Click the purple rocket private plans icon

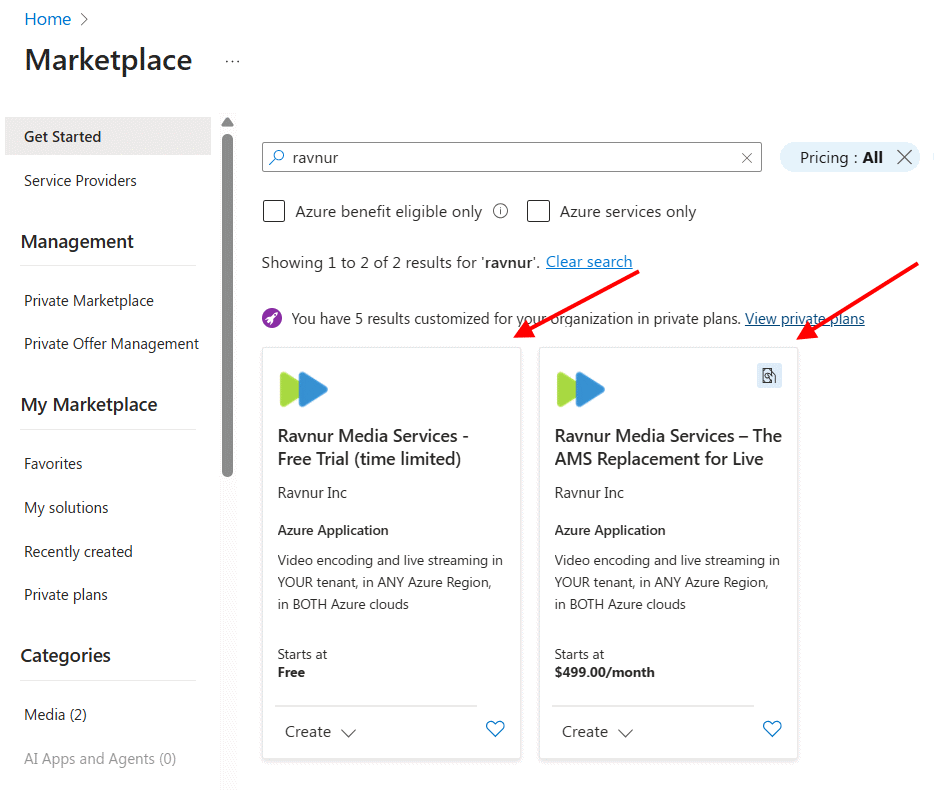coord(272,318)
